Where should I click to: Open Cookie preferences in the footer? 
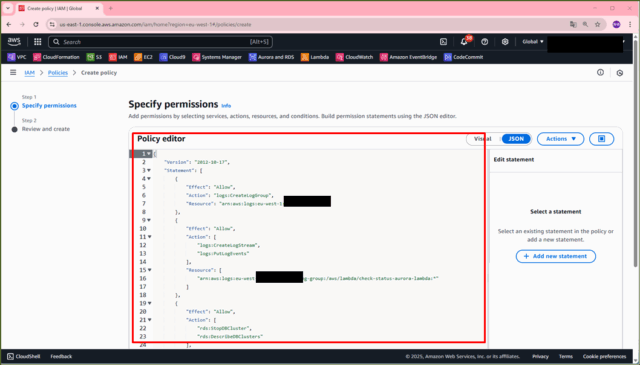[604, 356]
